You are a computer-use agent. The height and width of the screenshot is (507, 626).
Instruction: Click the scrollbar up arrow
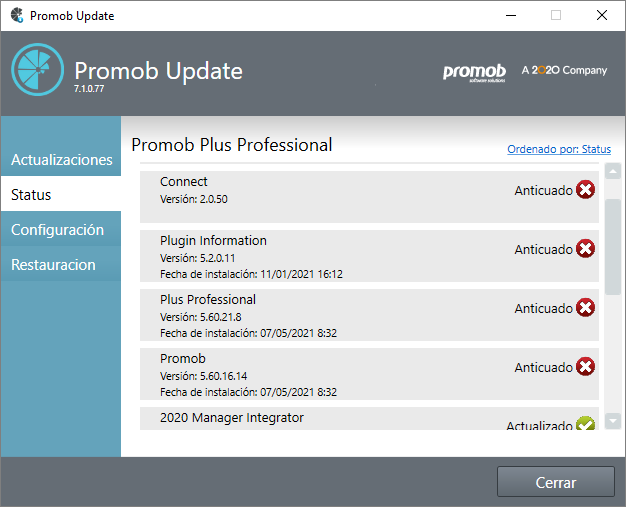click(612, 172)
